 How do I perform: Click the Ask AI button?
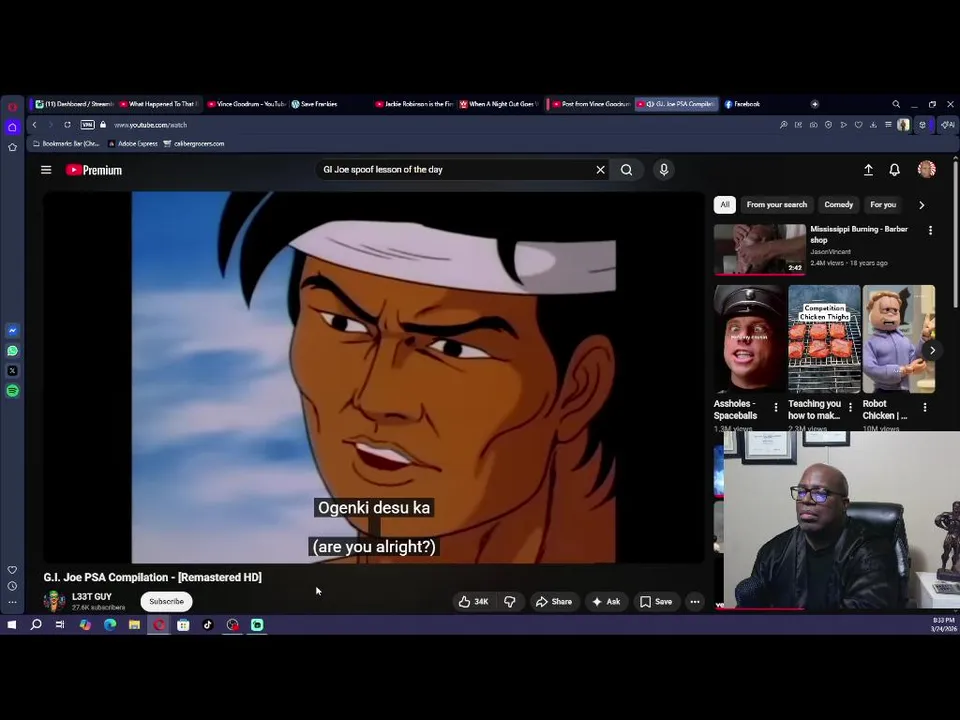[606, 601]
